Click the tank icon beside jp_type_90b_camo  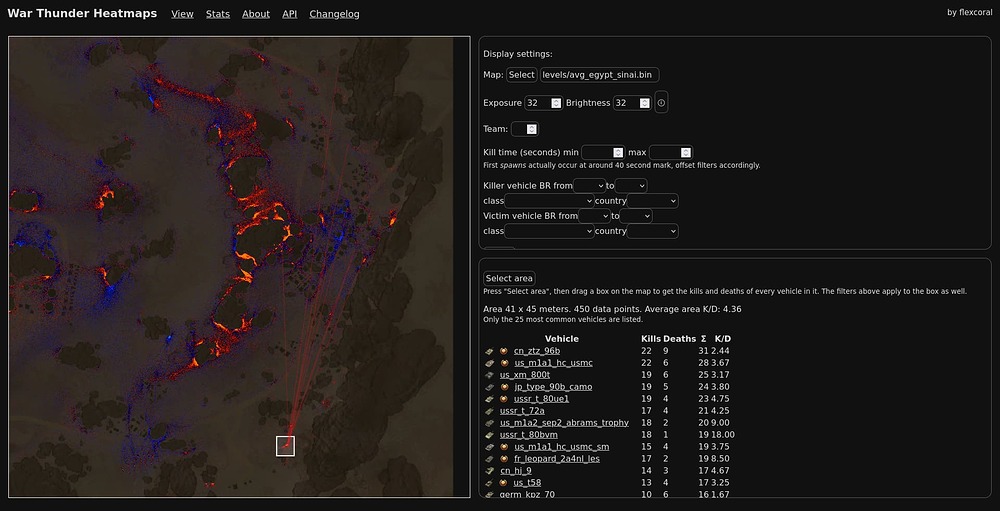(x=489, y=387)
